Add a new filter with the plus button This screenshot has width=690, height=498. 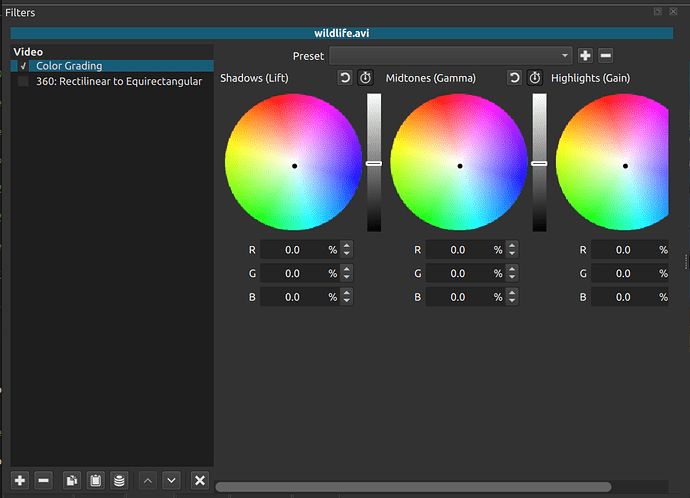(x=20, y=481)
